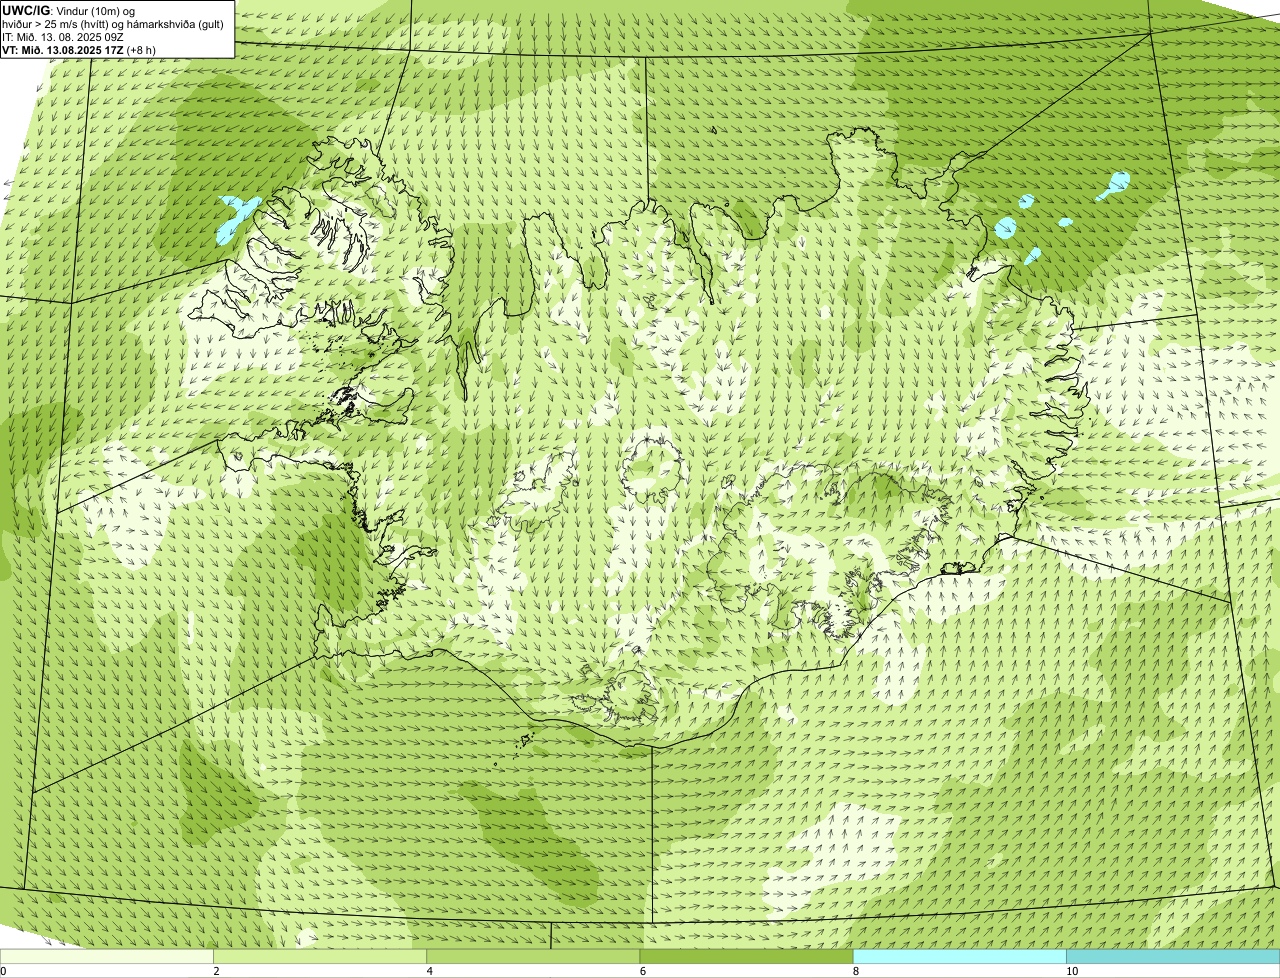Click the legend swatch between 4 and 6
The width and height of the screenshot is (1280, 978).
click(533, 957)
